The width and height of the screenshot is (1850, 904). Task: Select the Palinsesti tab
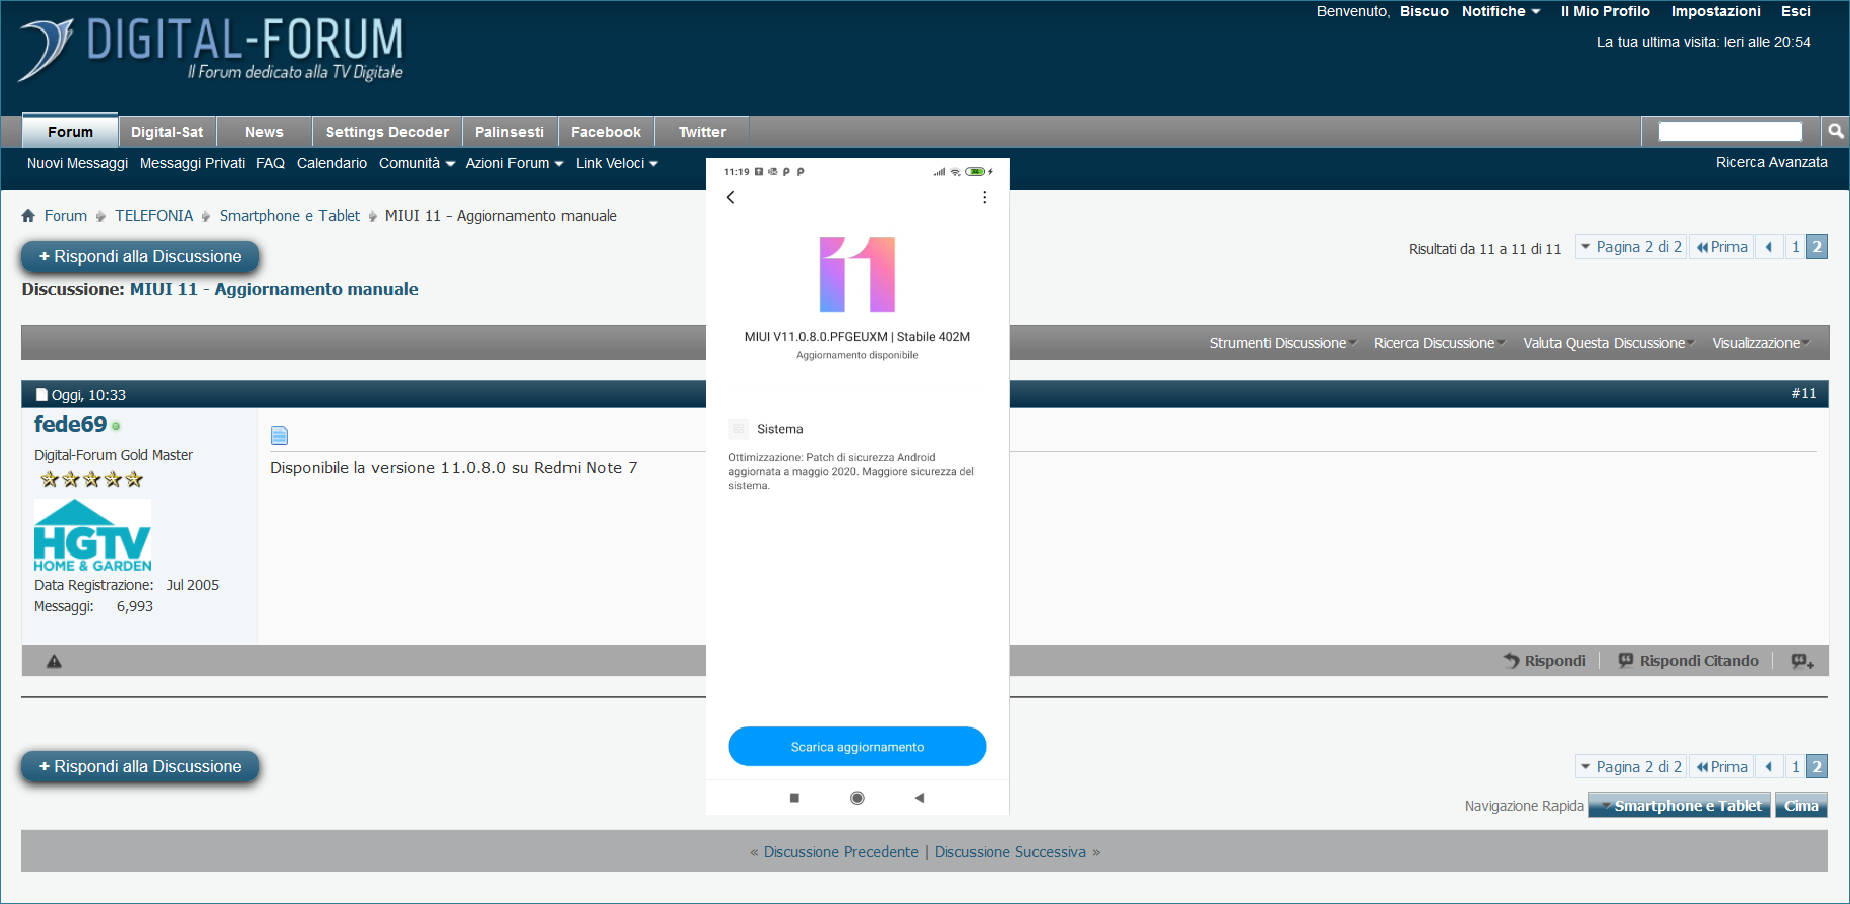coord(509,132)
